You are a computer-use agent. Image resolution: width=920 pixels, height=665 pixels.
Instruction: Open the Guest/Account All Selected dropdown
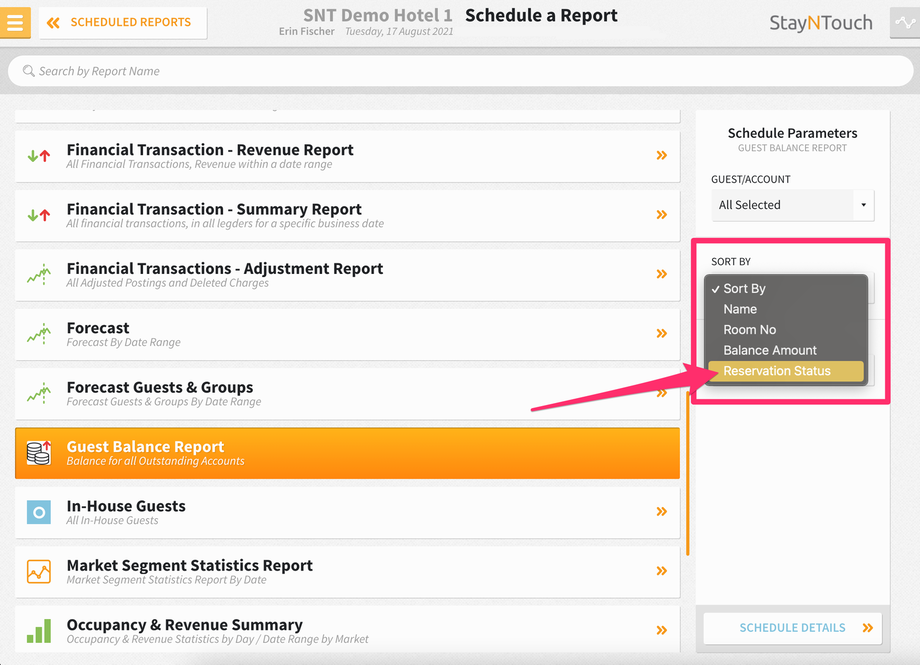point(793,205)
